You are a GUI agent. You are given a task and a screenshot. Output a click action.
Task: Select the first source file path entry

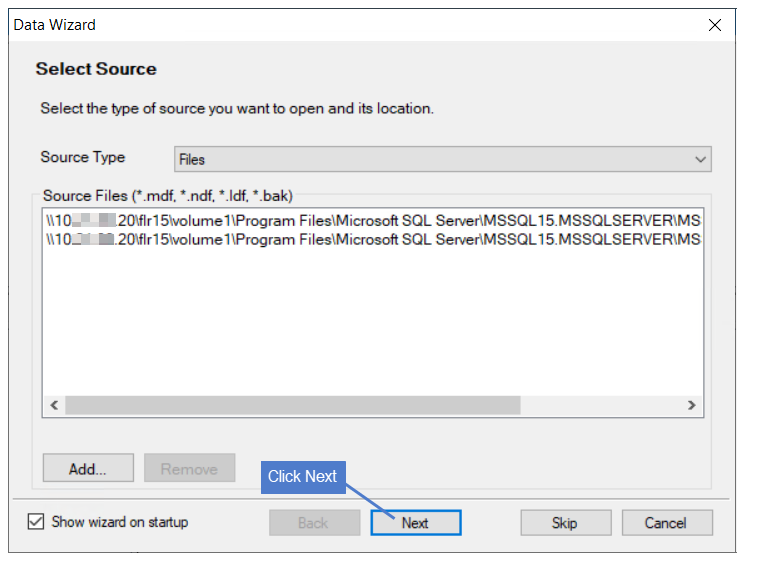click(x=373, y=221)
